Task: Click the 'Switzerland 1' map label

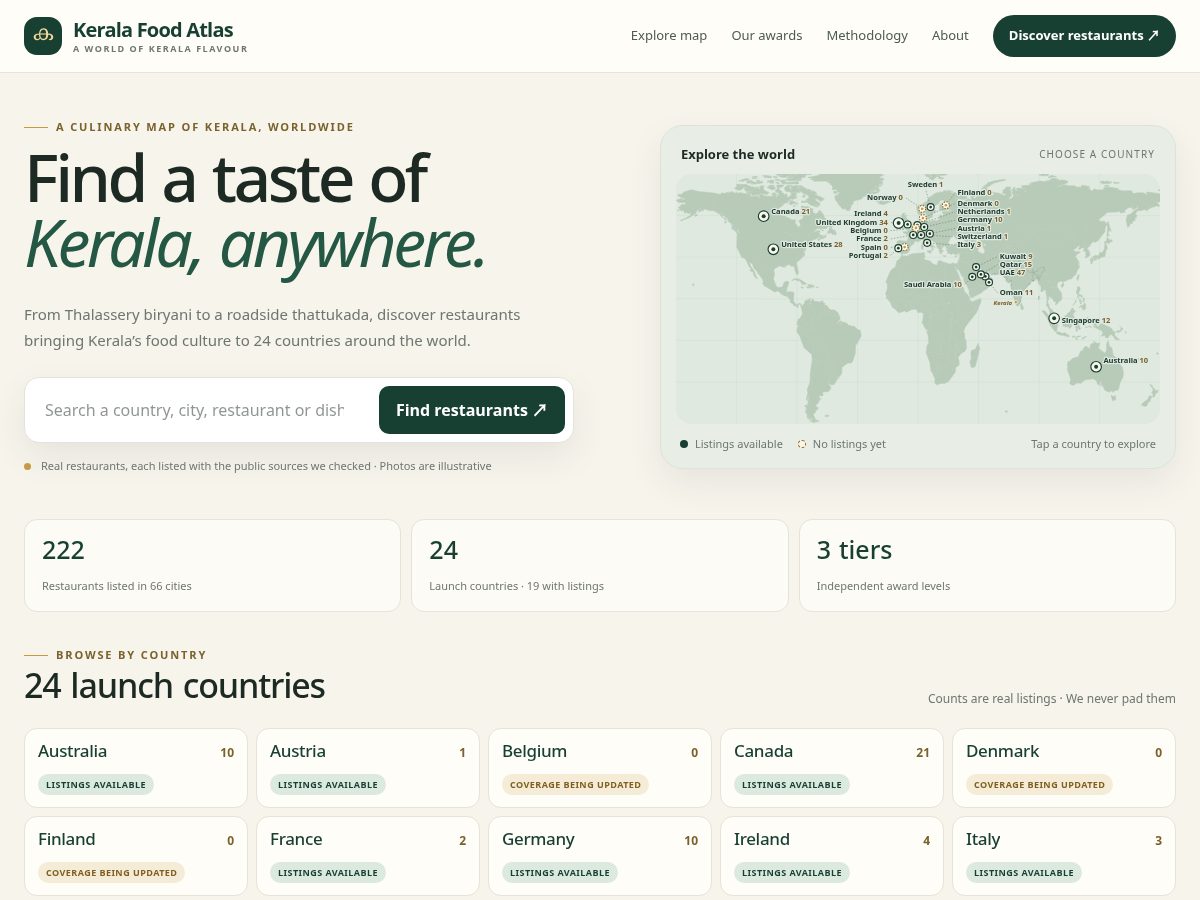Action: (x=982, y=237)
